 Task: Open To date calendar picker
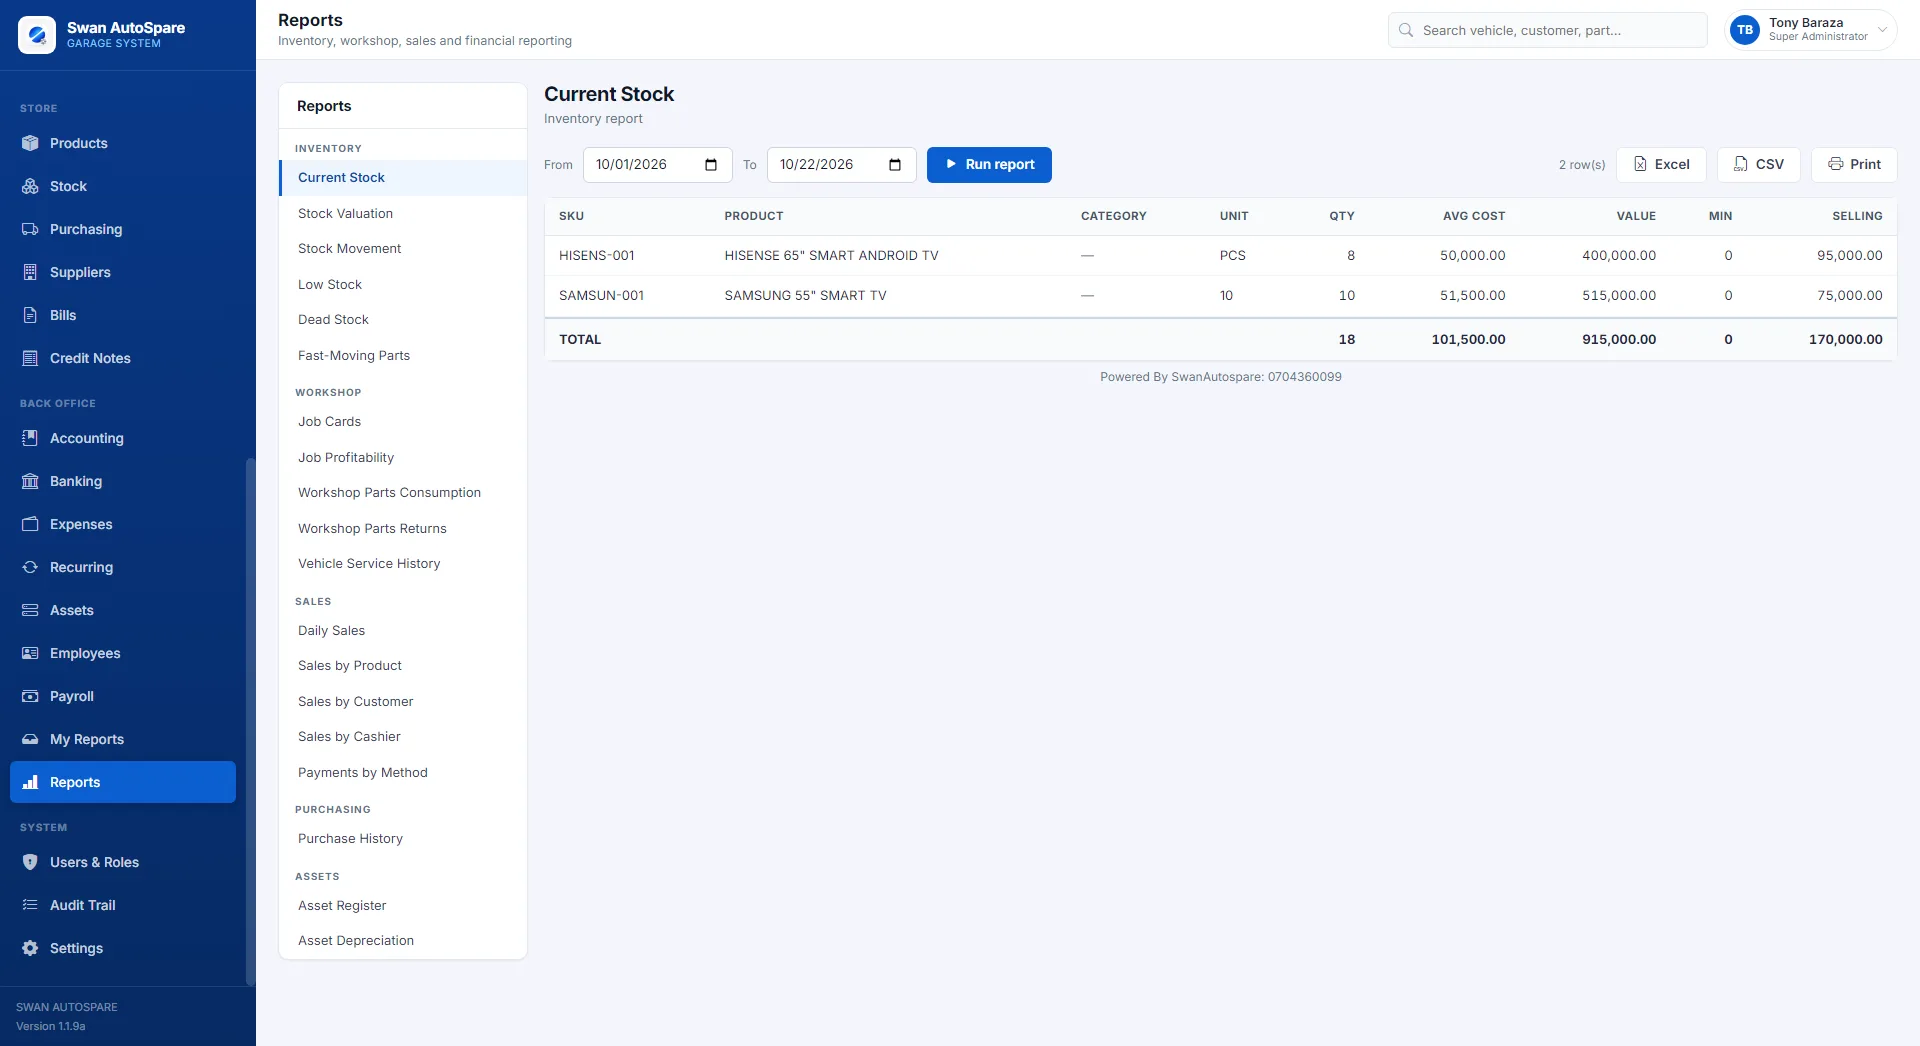[895, 165]
